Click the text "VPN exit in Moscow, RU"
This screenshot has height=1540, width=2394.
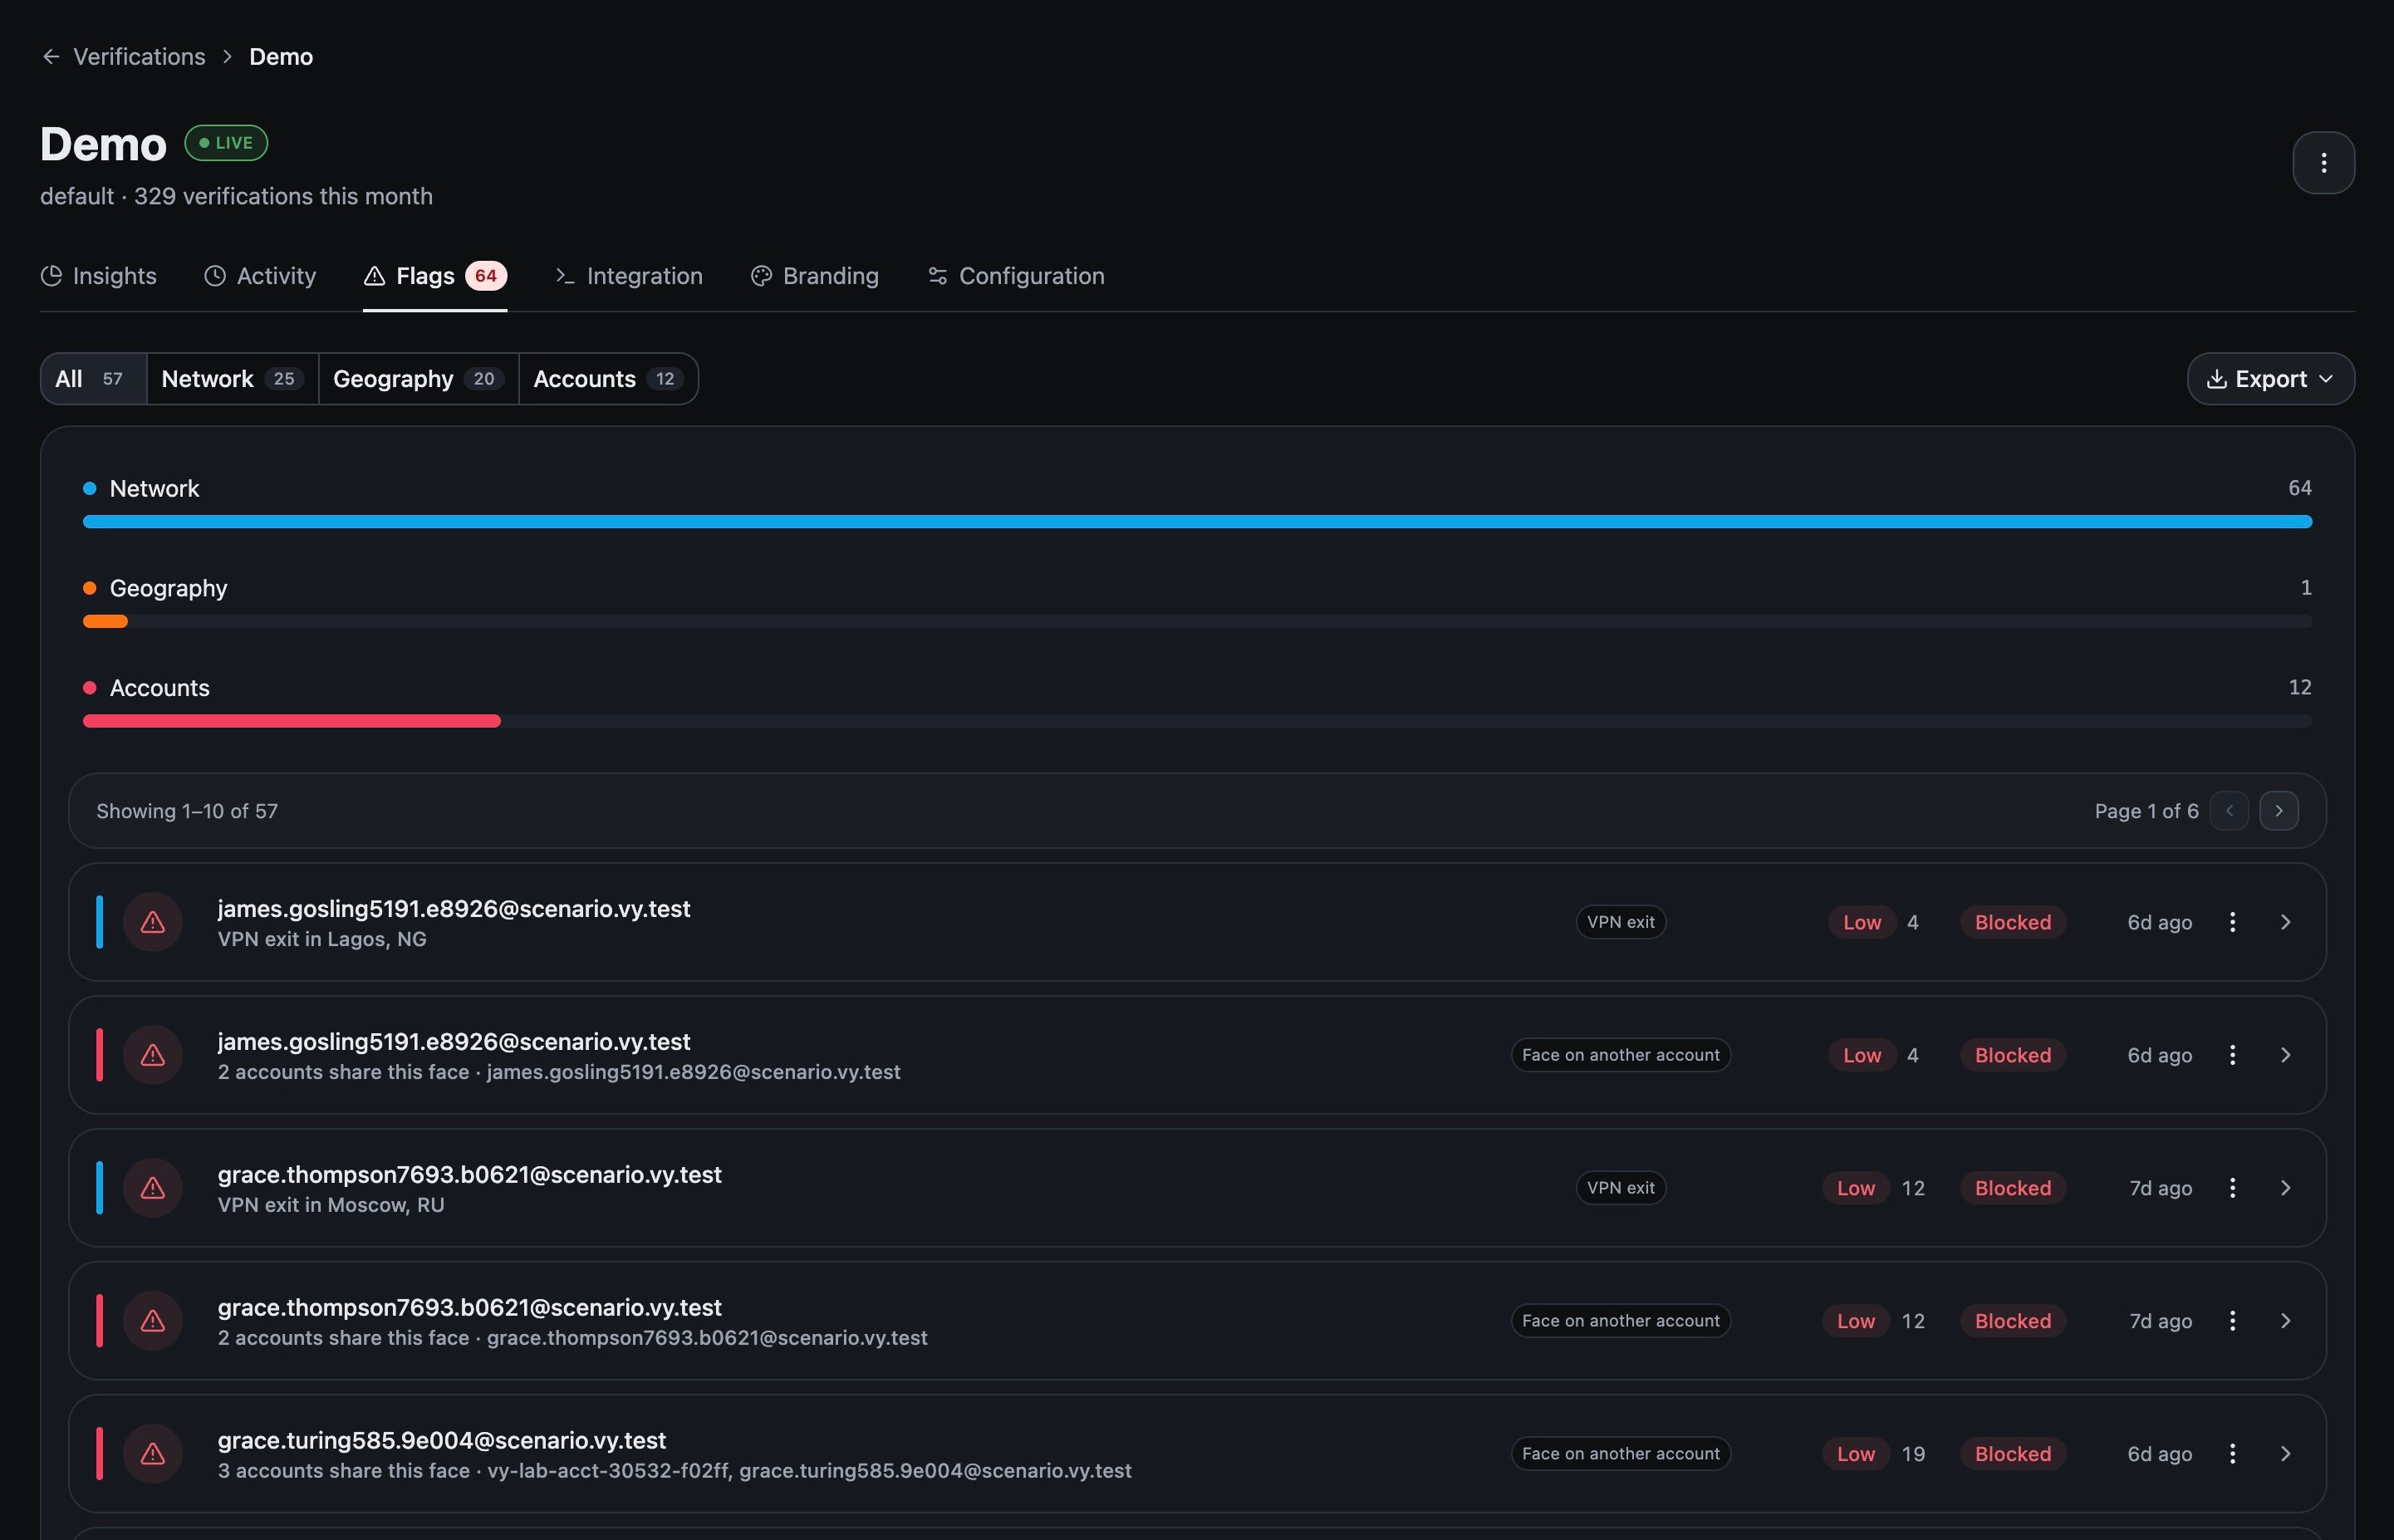(331, 1205)
